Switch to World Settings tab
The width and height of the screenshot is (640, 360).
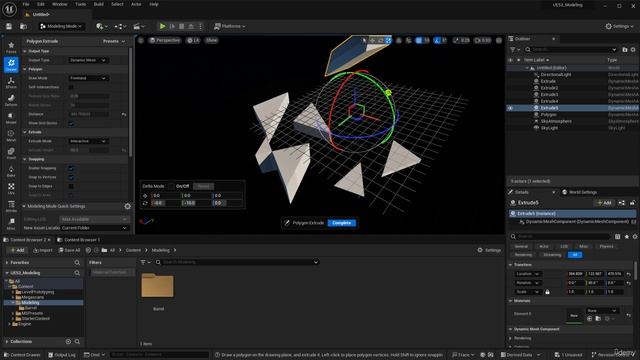click(x=580, y=192)
